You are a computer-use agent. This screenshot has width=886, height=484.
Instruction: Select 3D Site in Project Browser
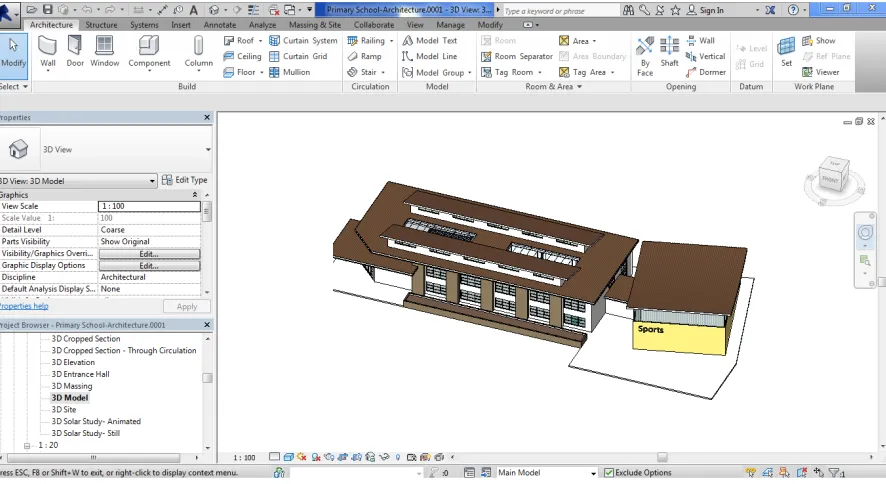(x=63, y=409)
